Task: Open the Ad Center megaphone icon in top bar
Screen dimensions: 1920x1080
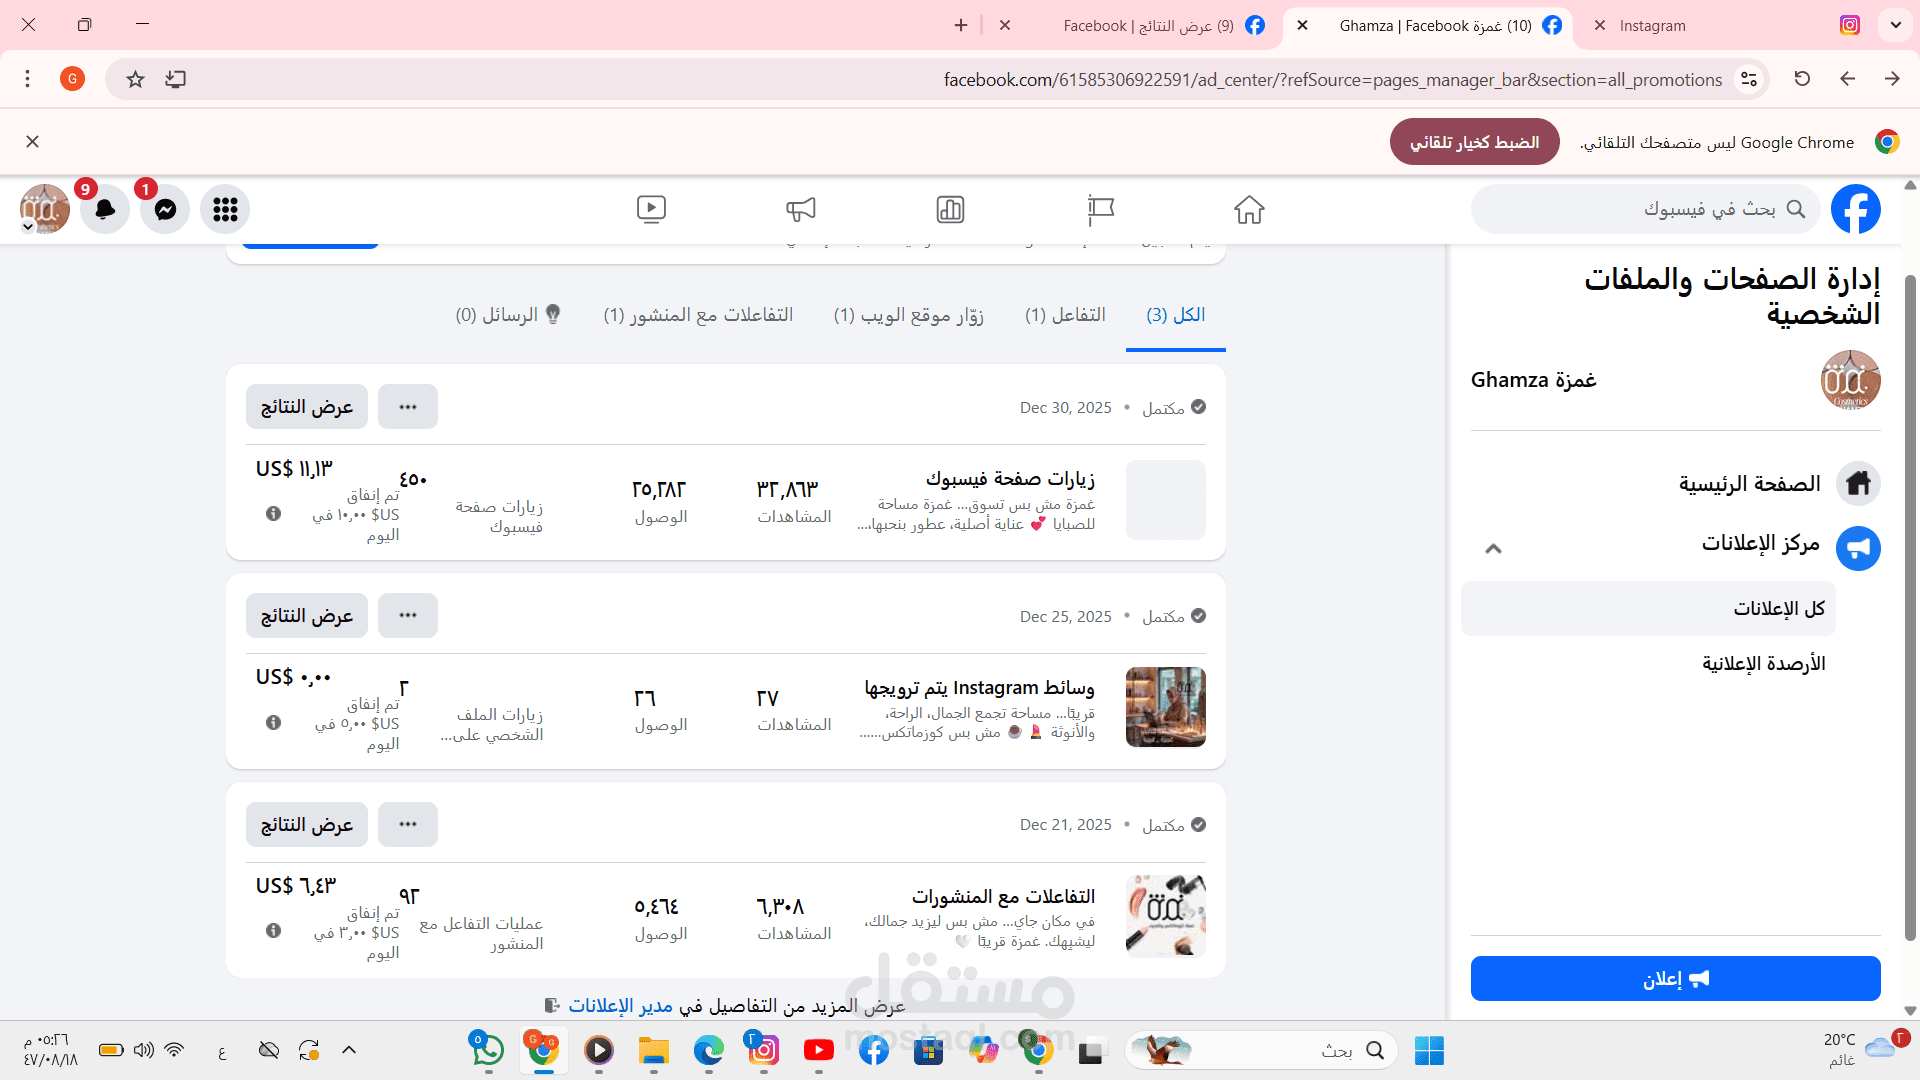Action: (800, 209)
